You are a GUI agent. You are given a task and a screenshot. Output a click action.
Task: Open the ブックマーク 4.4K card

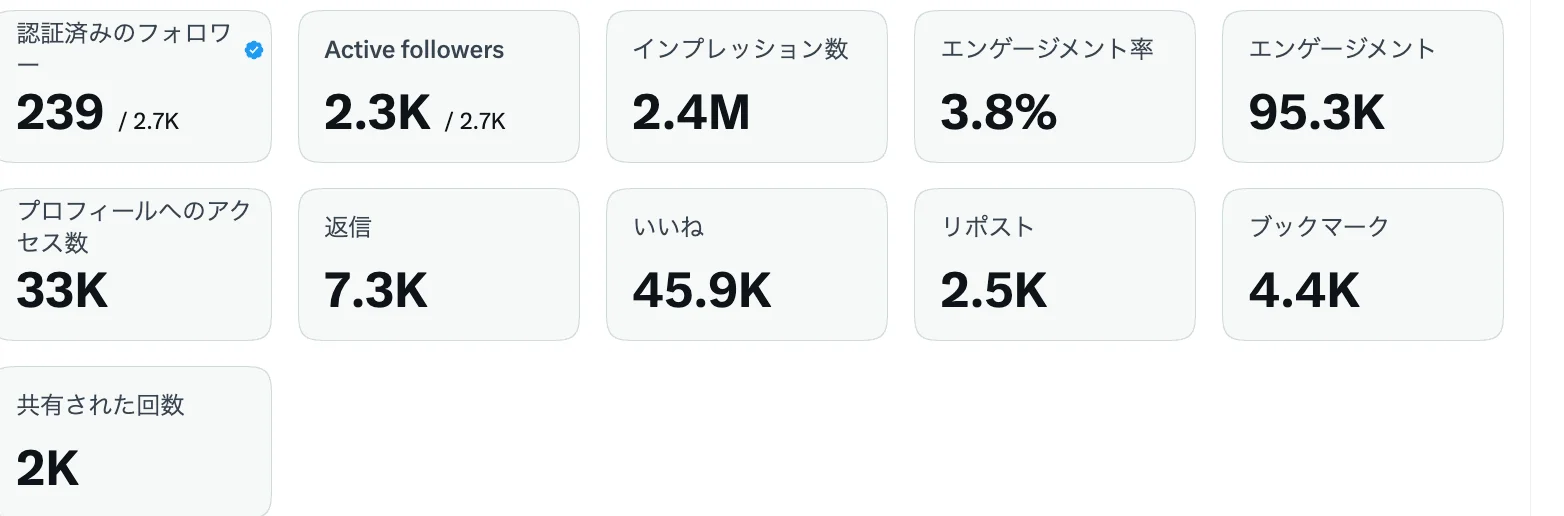pos(1363,264)
